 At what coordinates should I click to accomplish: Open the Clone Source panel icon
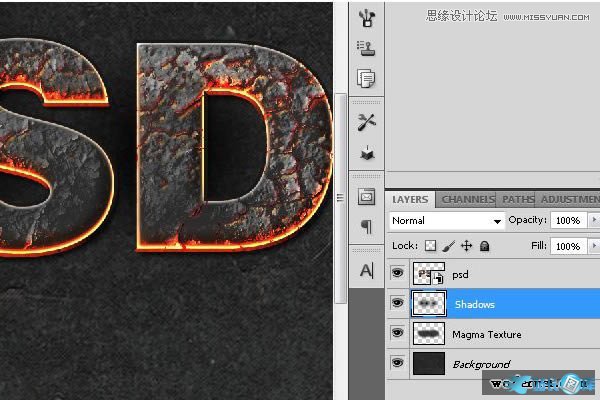(366, 46)
